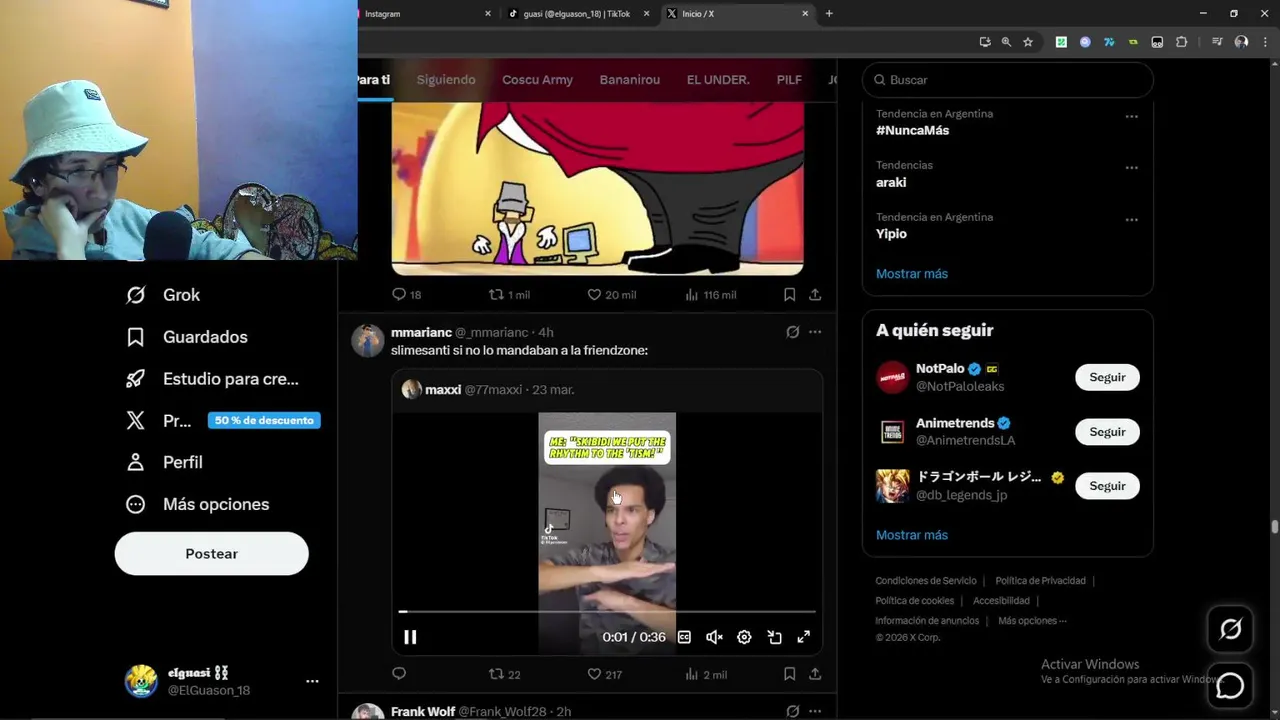Open browser zoom magnifier icon
Image resolution: width=1280 pixels, height=720 pixels.
point(1006,42)
